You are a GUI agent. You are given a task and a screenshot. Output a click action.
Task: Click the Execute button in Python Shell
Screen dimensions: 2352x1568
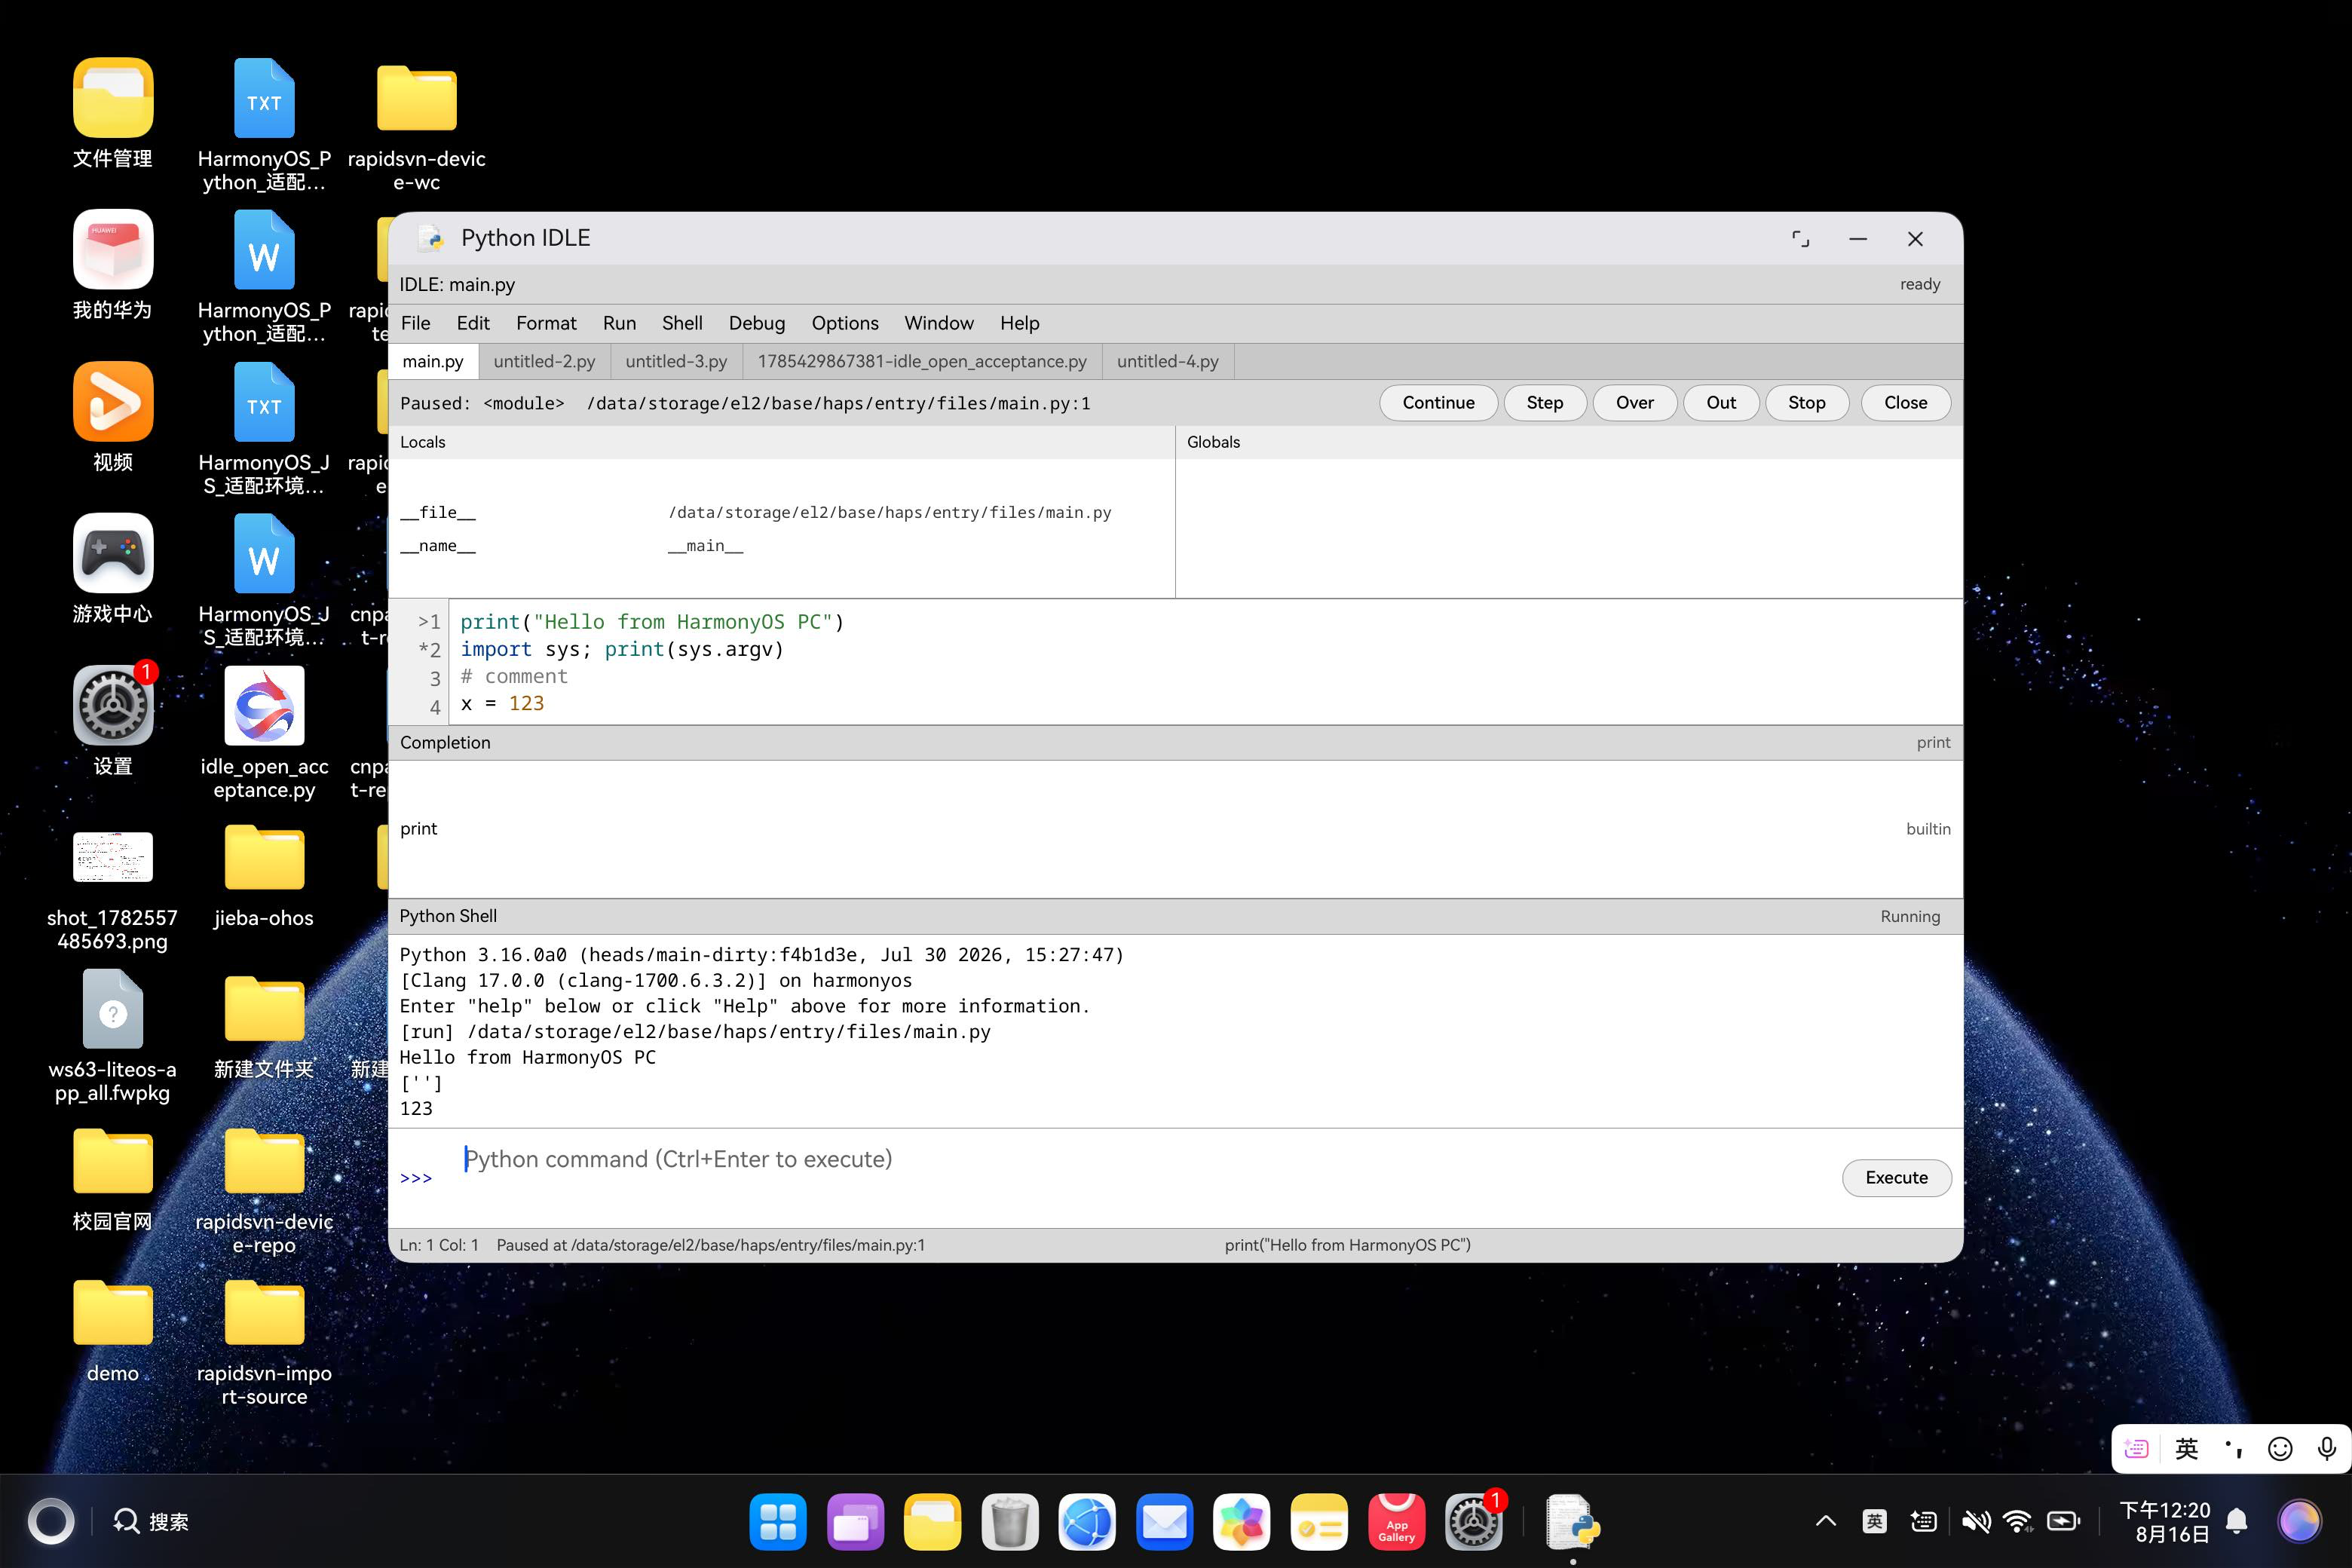coord(1896,1177)
